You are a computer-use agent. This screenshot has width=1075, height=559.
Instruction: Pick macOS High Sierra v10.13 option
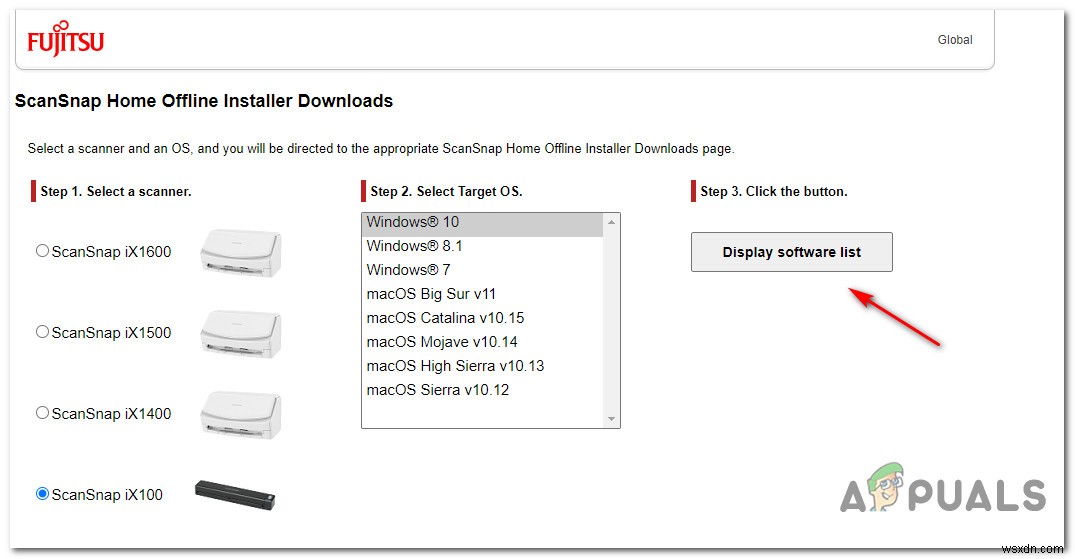click(482, 366)
